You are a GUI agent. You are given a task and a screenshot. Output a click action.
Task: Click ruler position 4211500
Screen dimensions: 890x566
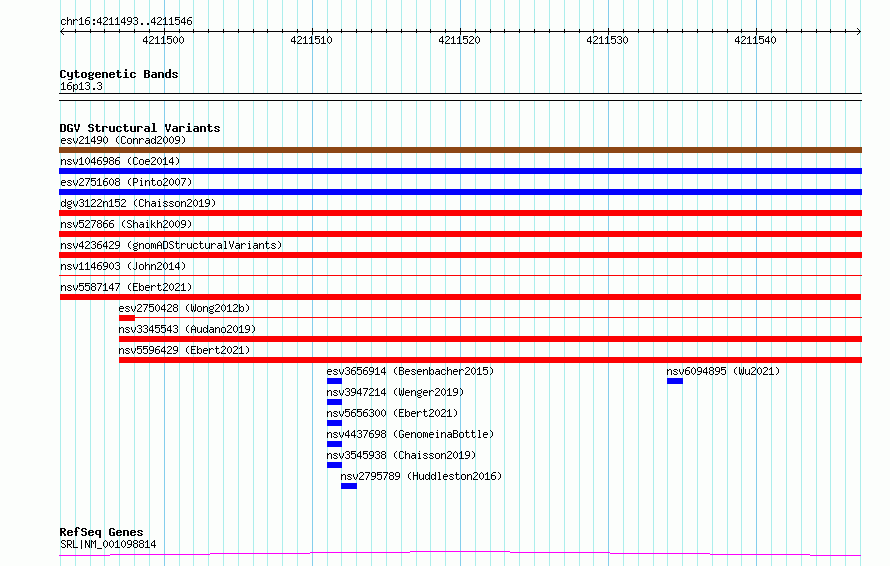(163, 40)
